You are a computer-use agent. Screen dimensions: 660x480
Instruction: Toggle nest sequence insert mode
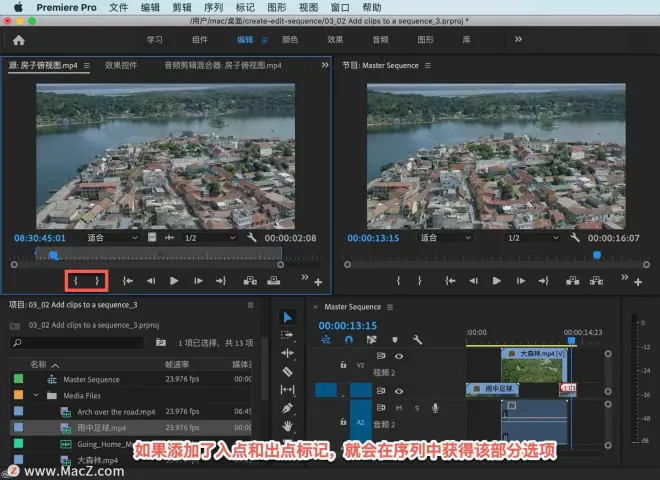(326, 339)
